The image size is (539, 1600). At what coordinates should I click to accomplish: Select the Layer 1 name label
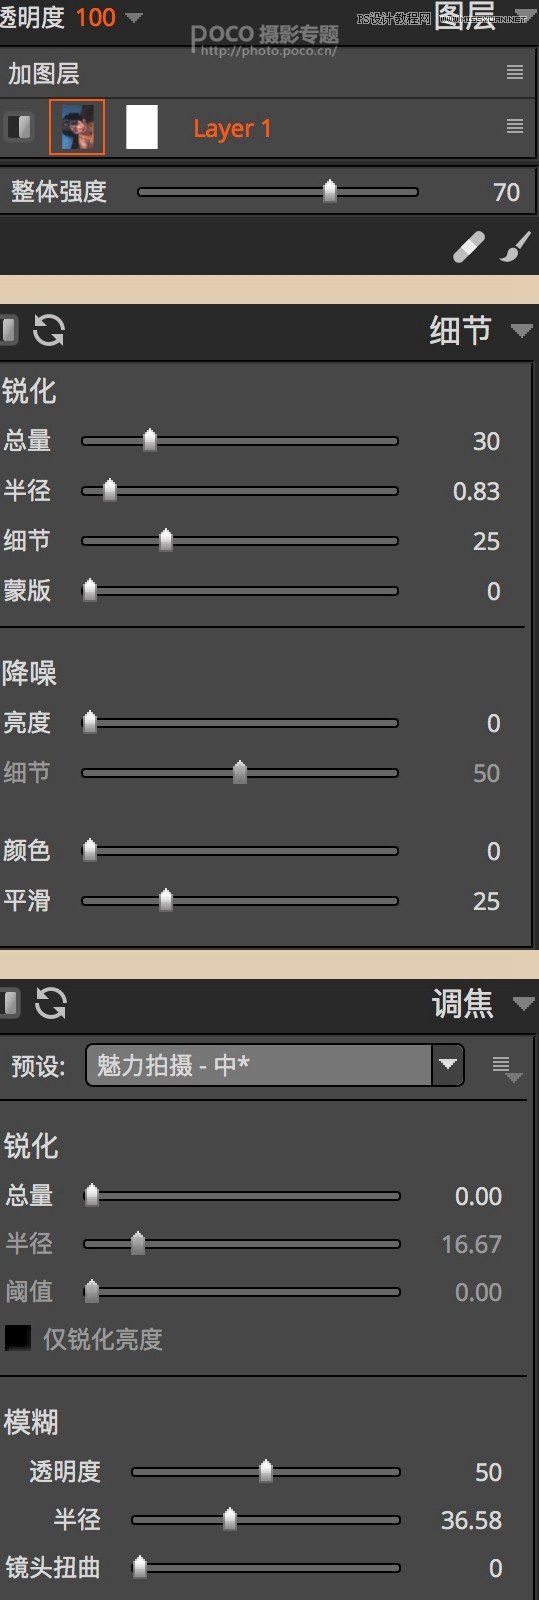click(x=232, y=128)
